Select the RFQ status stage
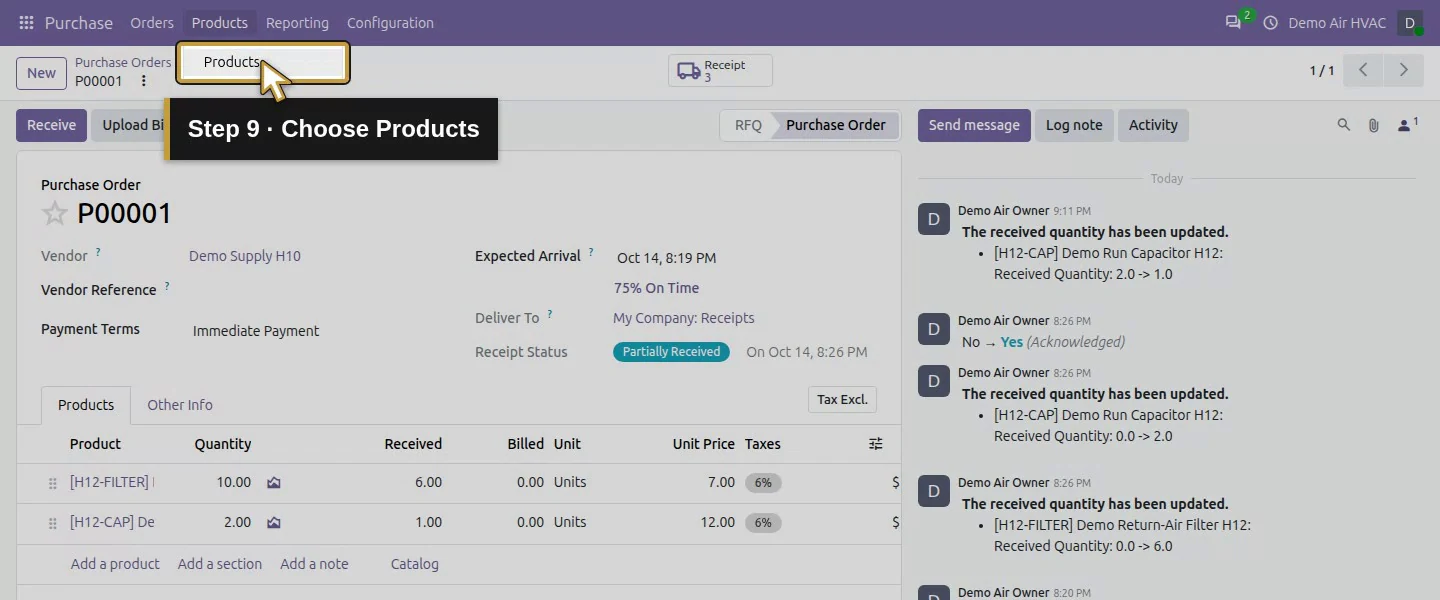Viewport: 1440px width, 600px height. [x=748, y=125]
